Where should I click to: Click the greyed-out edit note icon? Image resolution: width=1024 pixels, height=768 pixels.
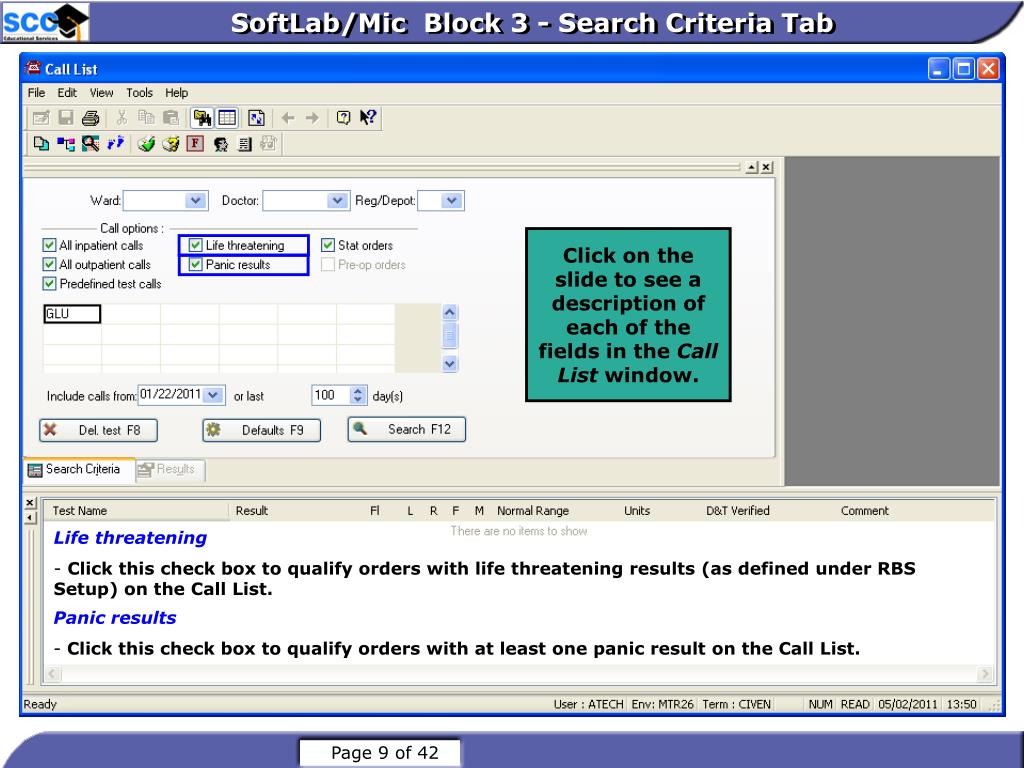tap(41, 118)
